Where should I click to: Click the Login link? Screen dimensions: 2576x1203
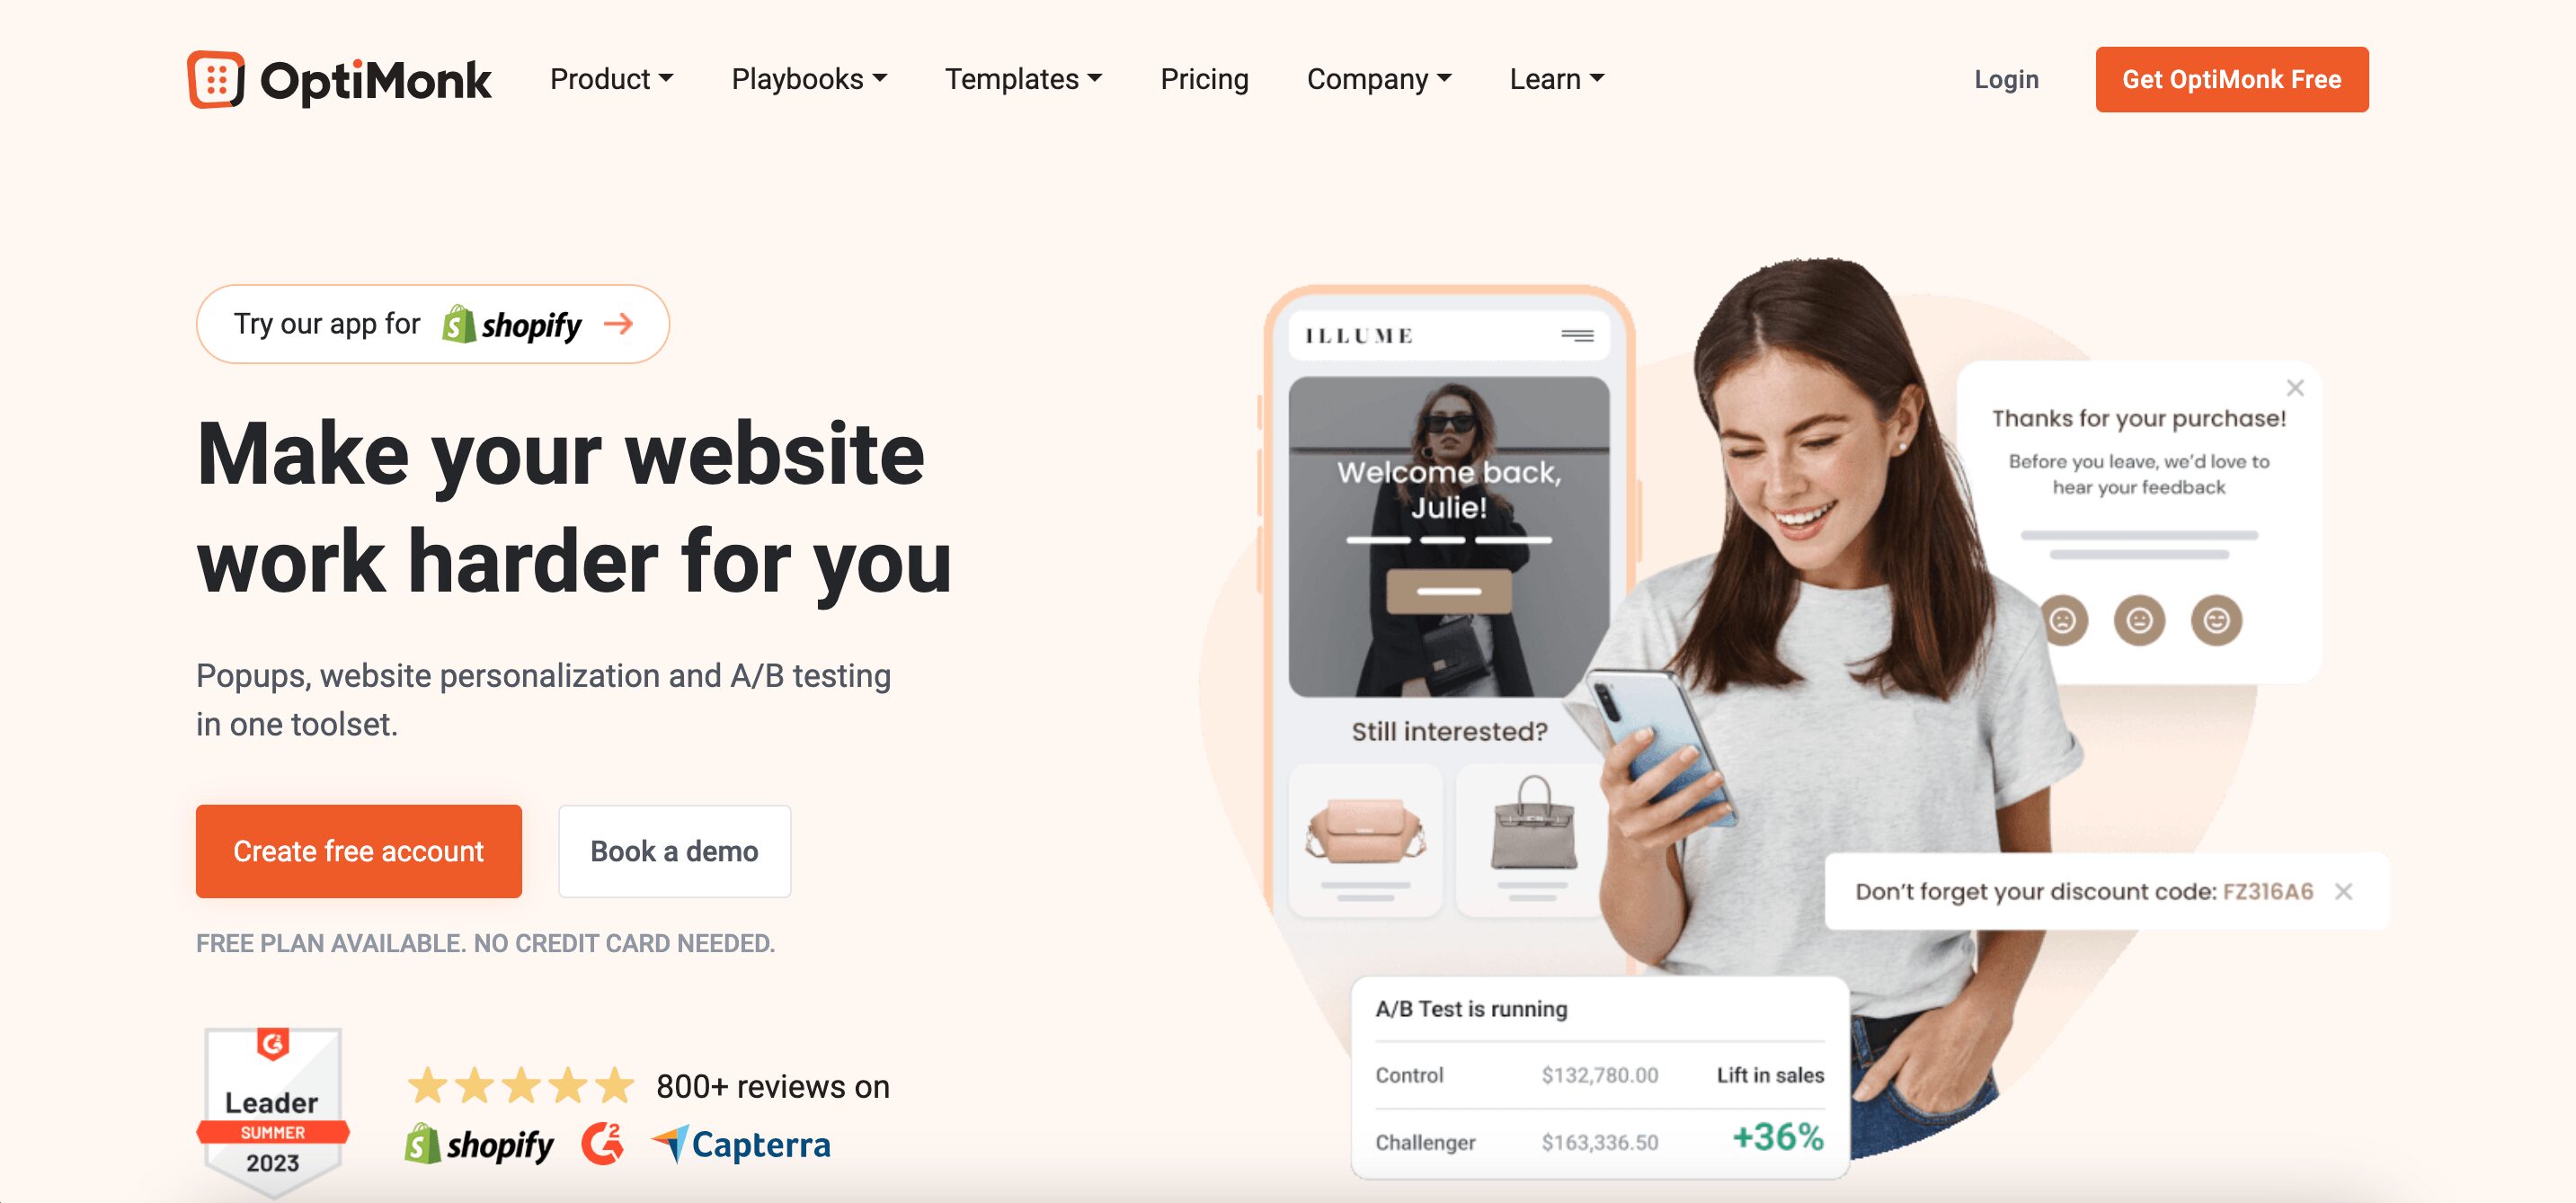(x=2006, y=79)
